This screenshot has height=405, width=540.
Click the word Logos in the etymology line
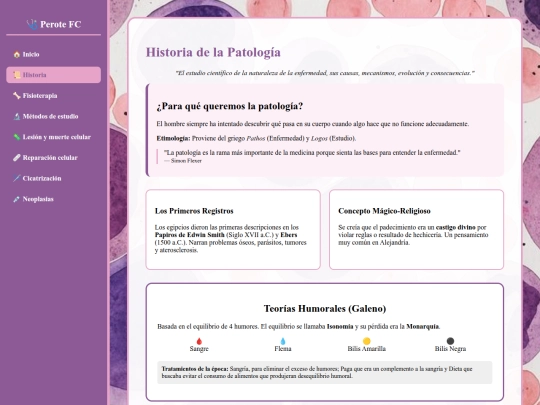point(319,138)
